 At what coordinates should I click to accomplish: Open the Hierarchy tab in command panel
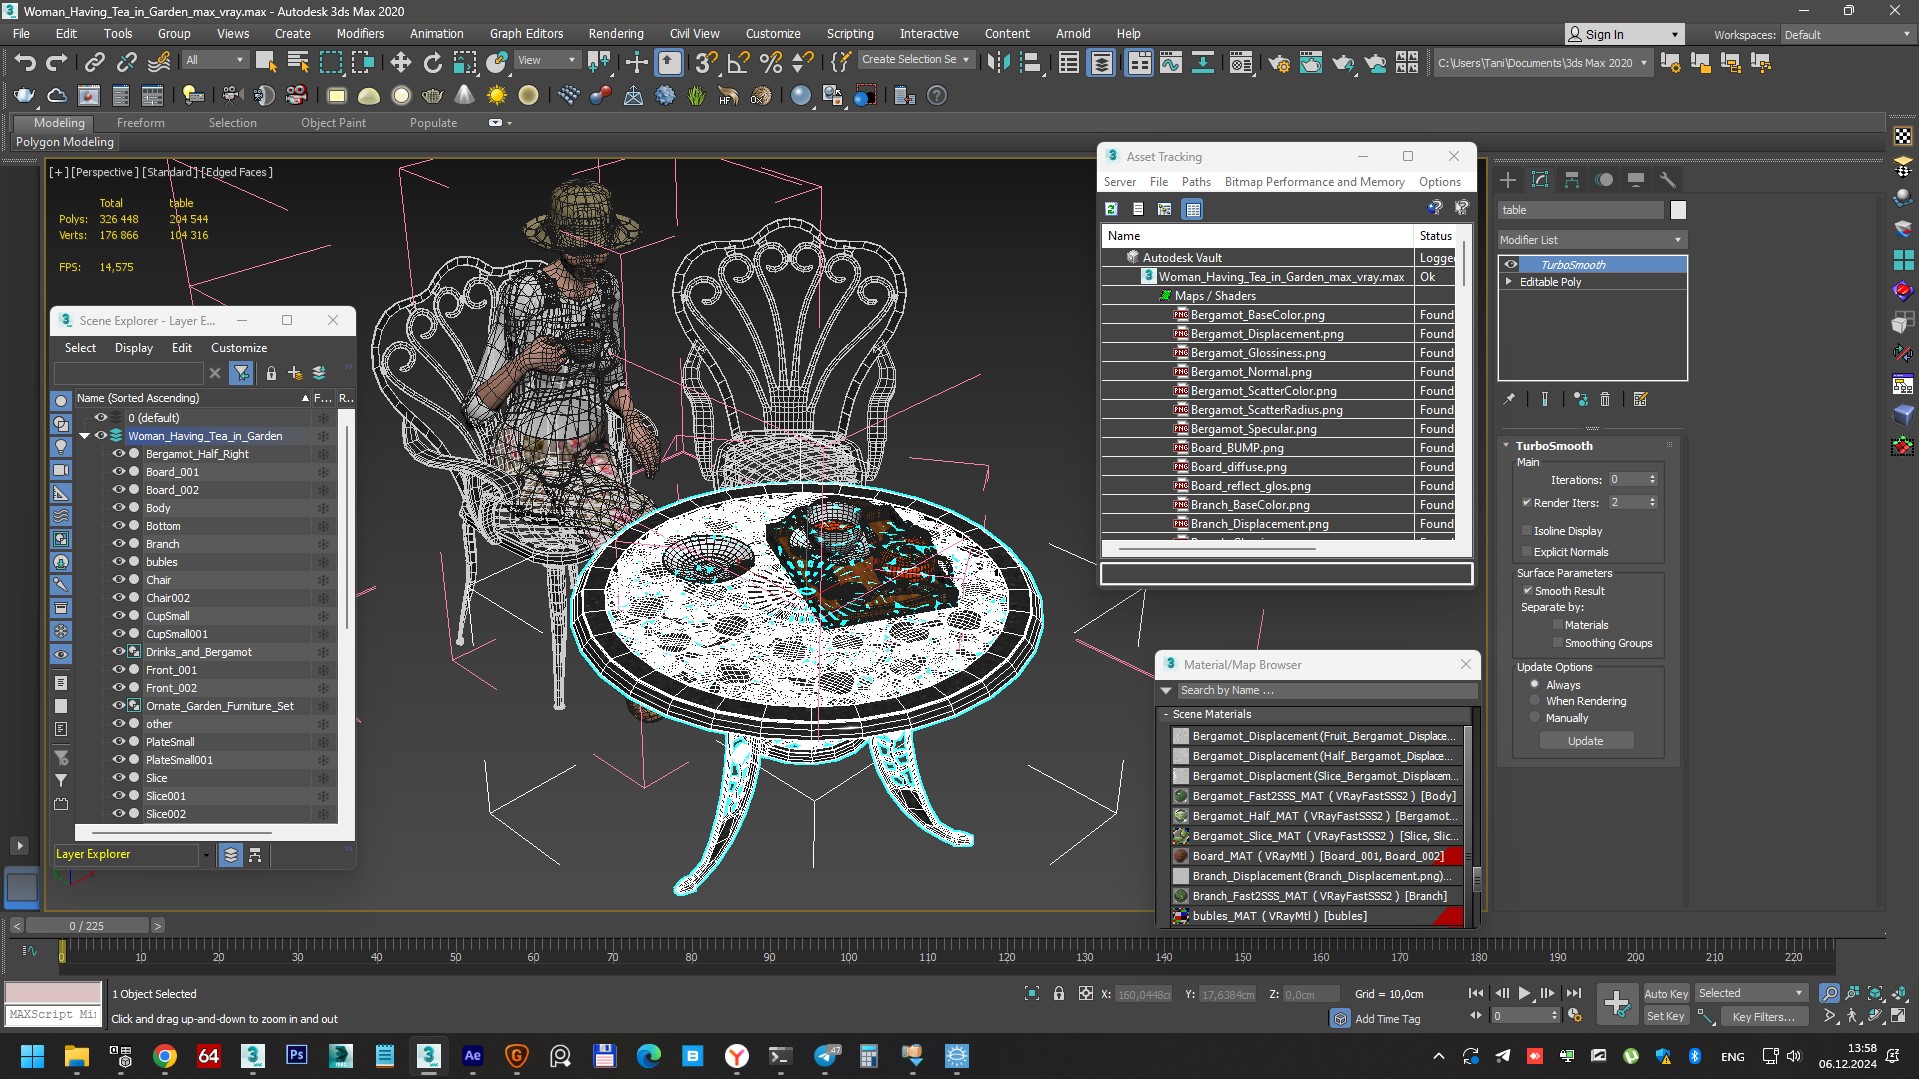coord(1572,180)
